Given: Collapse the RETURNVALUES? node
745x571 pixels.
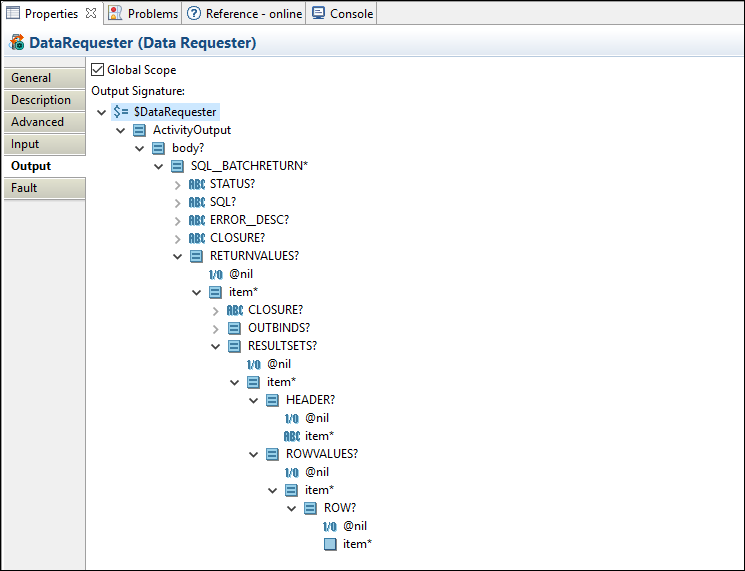Looking at the screenshot, I should point(178,256).
